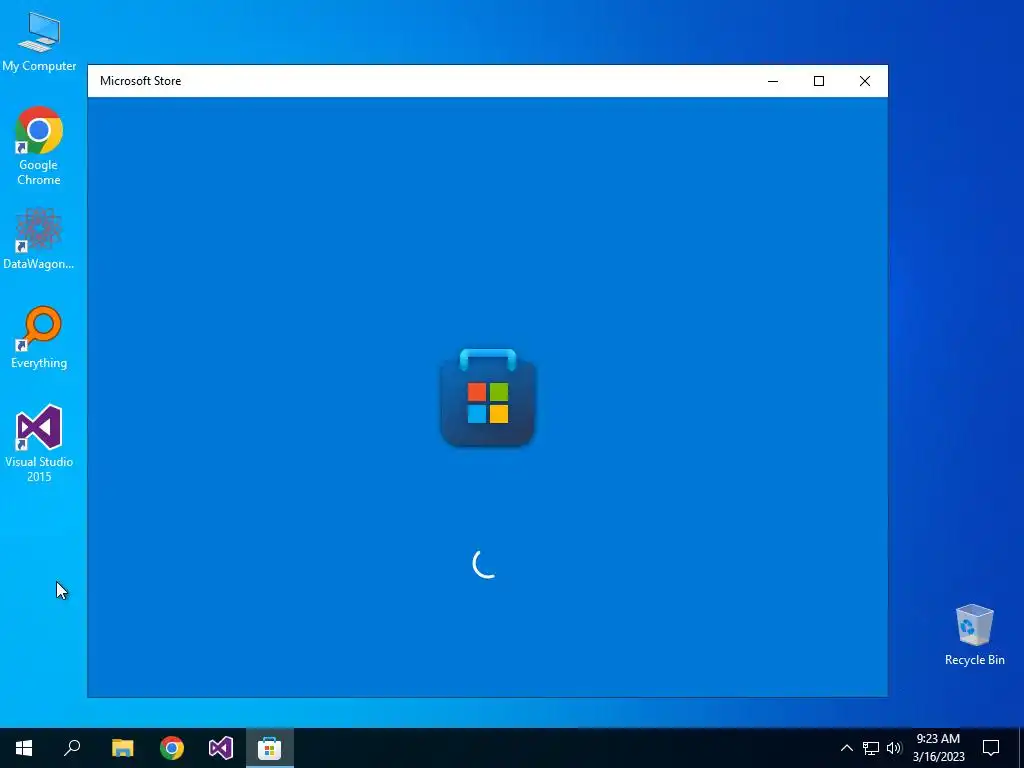This screenshot has height=768, width=1024.
Task: Open the Windows Start menu
Action: [24, 748]
